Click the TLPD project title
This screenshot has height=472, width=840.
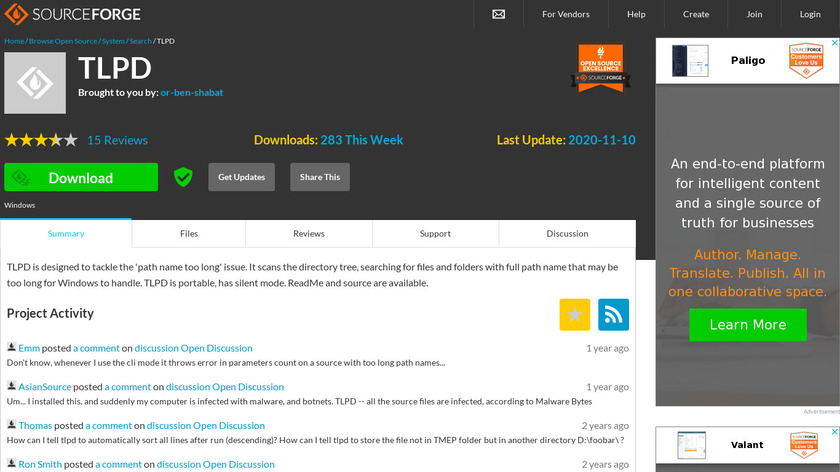click(x=115, y=69)
